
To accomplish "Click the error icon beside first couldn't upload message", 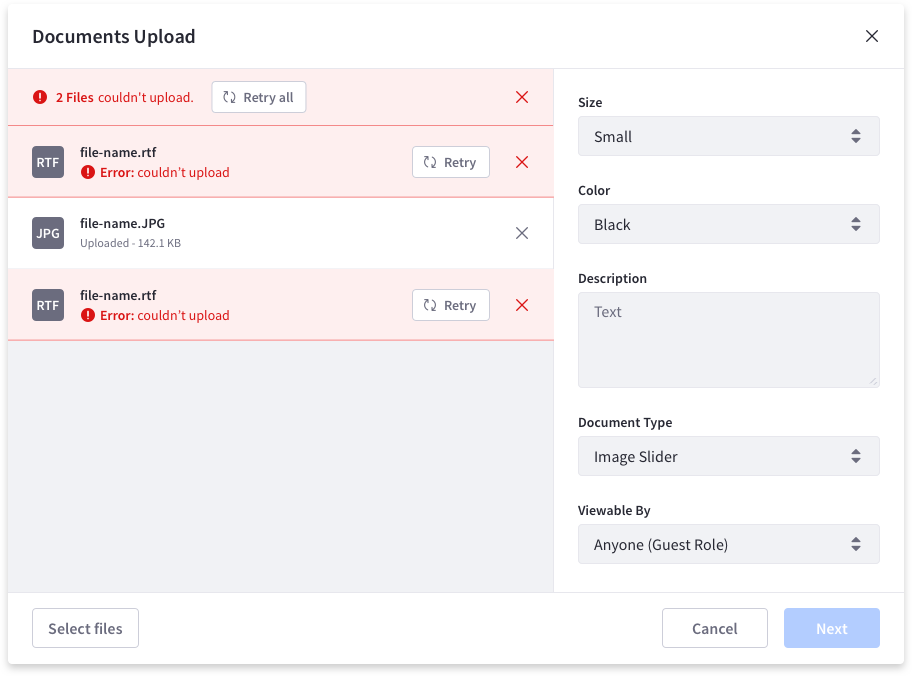I will click(x=87, y=172).
